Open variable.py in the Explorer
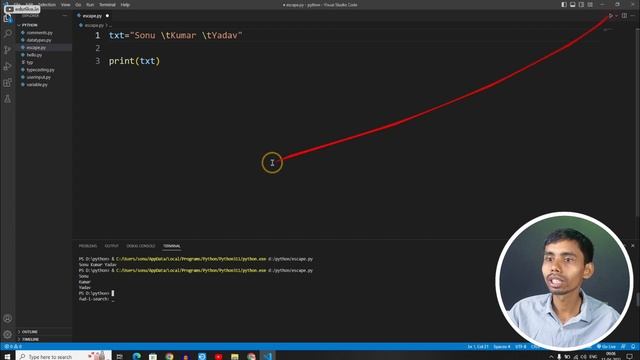The width and height of the screenshot is (640, 360). pyautogui.click(x=37, y=84)
